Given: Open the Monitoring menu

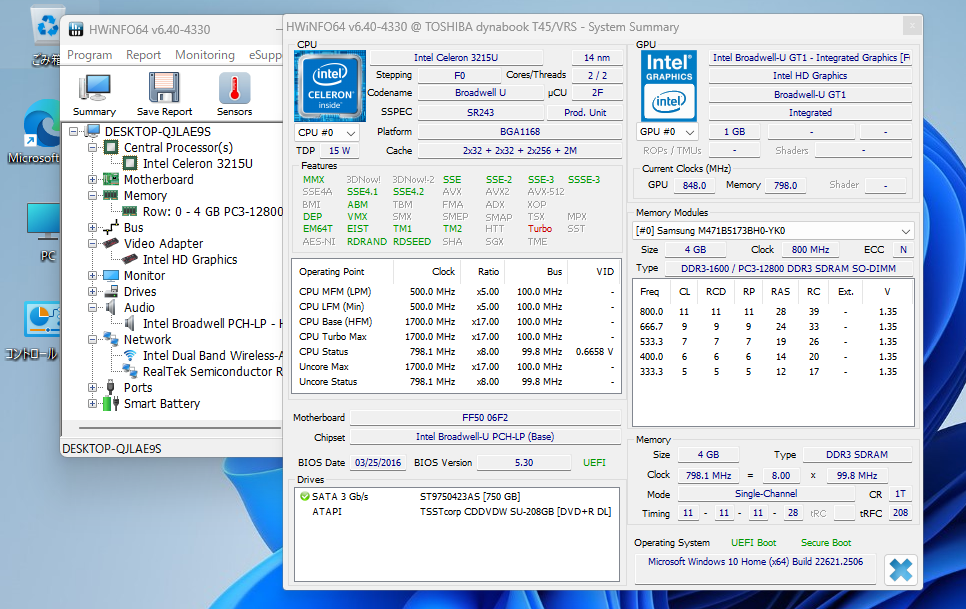Looking at the screenshot, I should coord(205,55).
